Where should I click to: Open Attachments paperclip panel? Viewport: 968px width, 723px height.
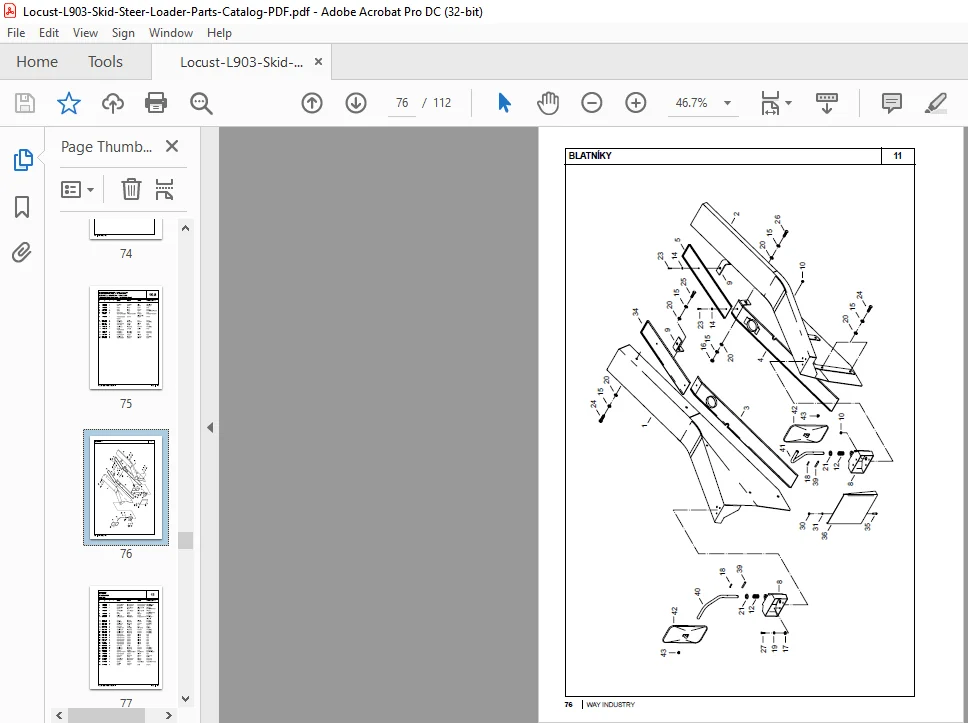coord(22,253)
